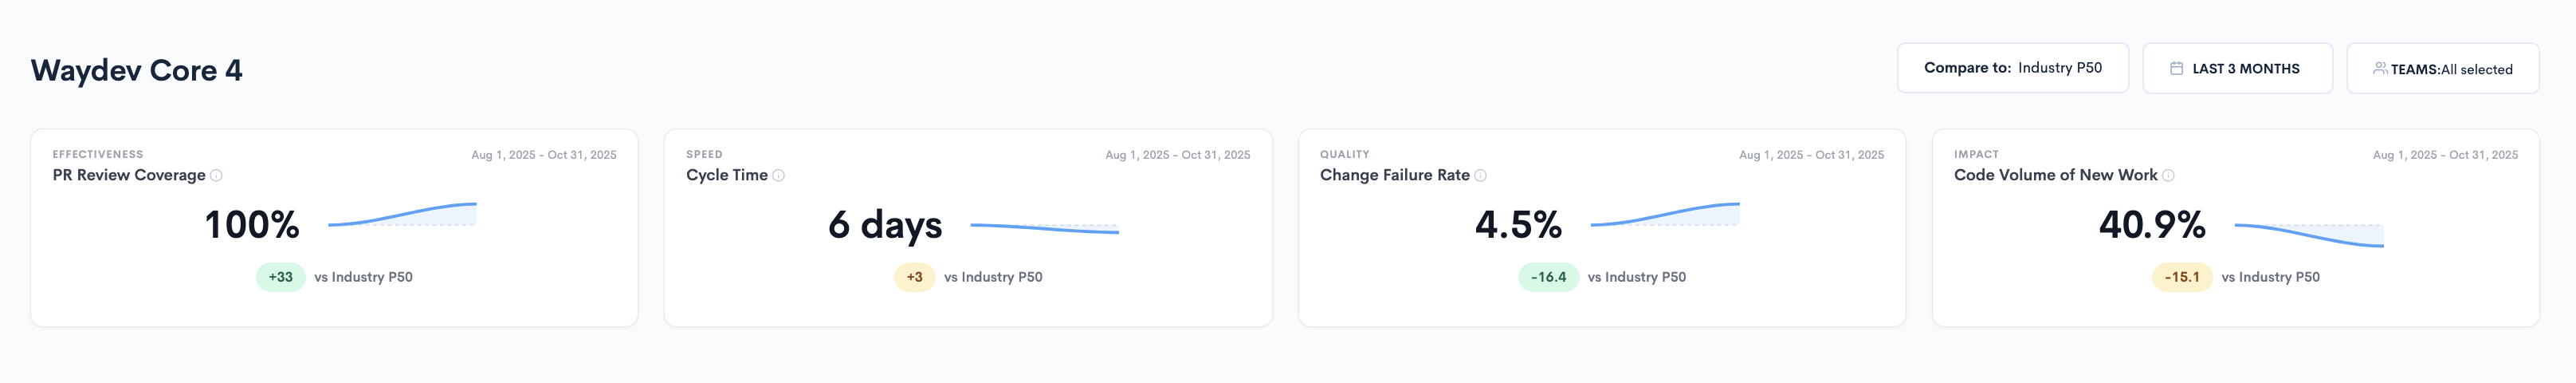Click the calendar icon in date range button
The height and width of the screenshot is (383, 2576).
(x=2176, y=69)
